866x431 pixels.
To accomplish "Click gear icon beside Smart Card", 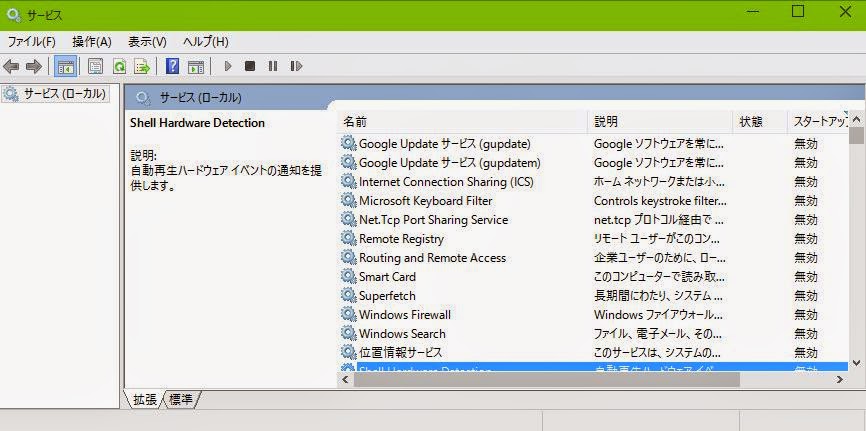I will point(348,276).
